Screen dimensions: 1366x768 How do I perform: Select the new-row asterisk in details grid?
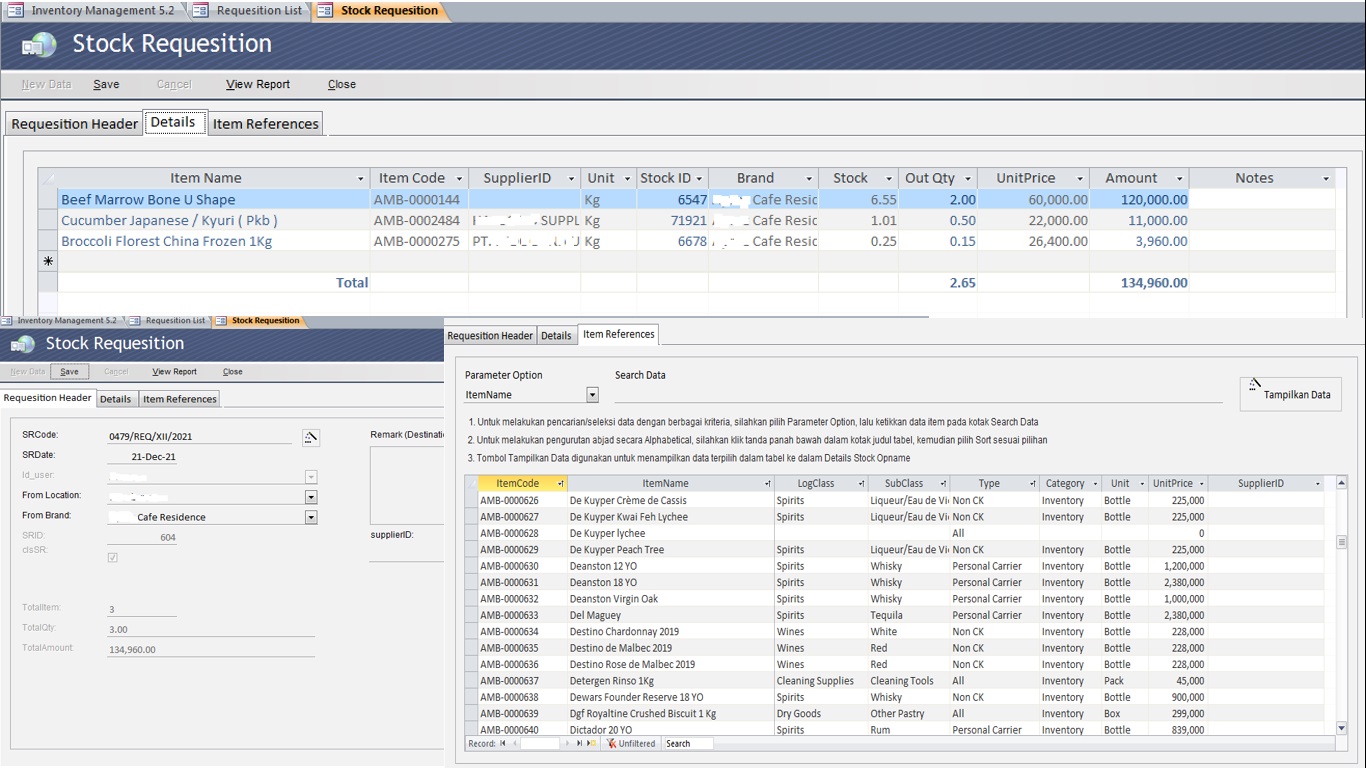point(47,262)
